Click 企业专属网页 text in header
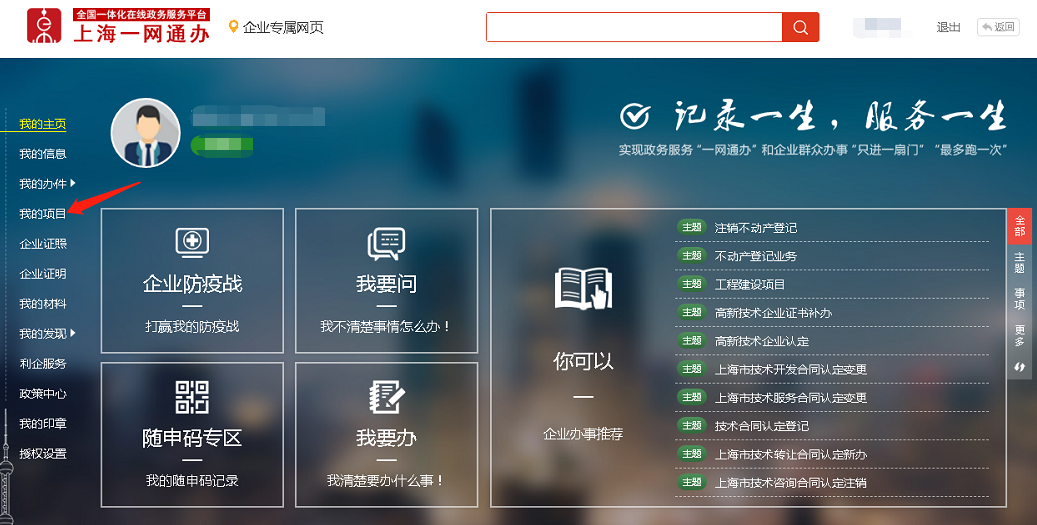This screenshot has width=1037, height=525. [283, 27]
